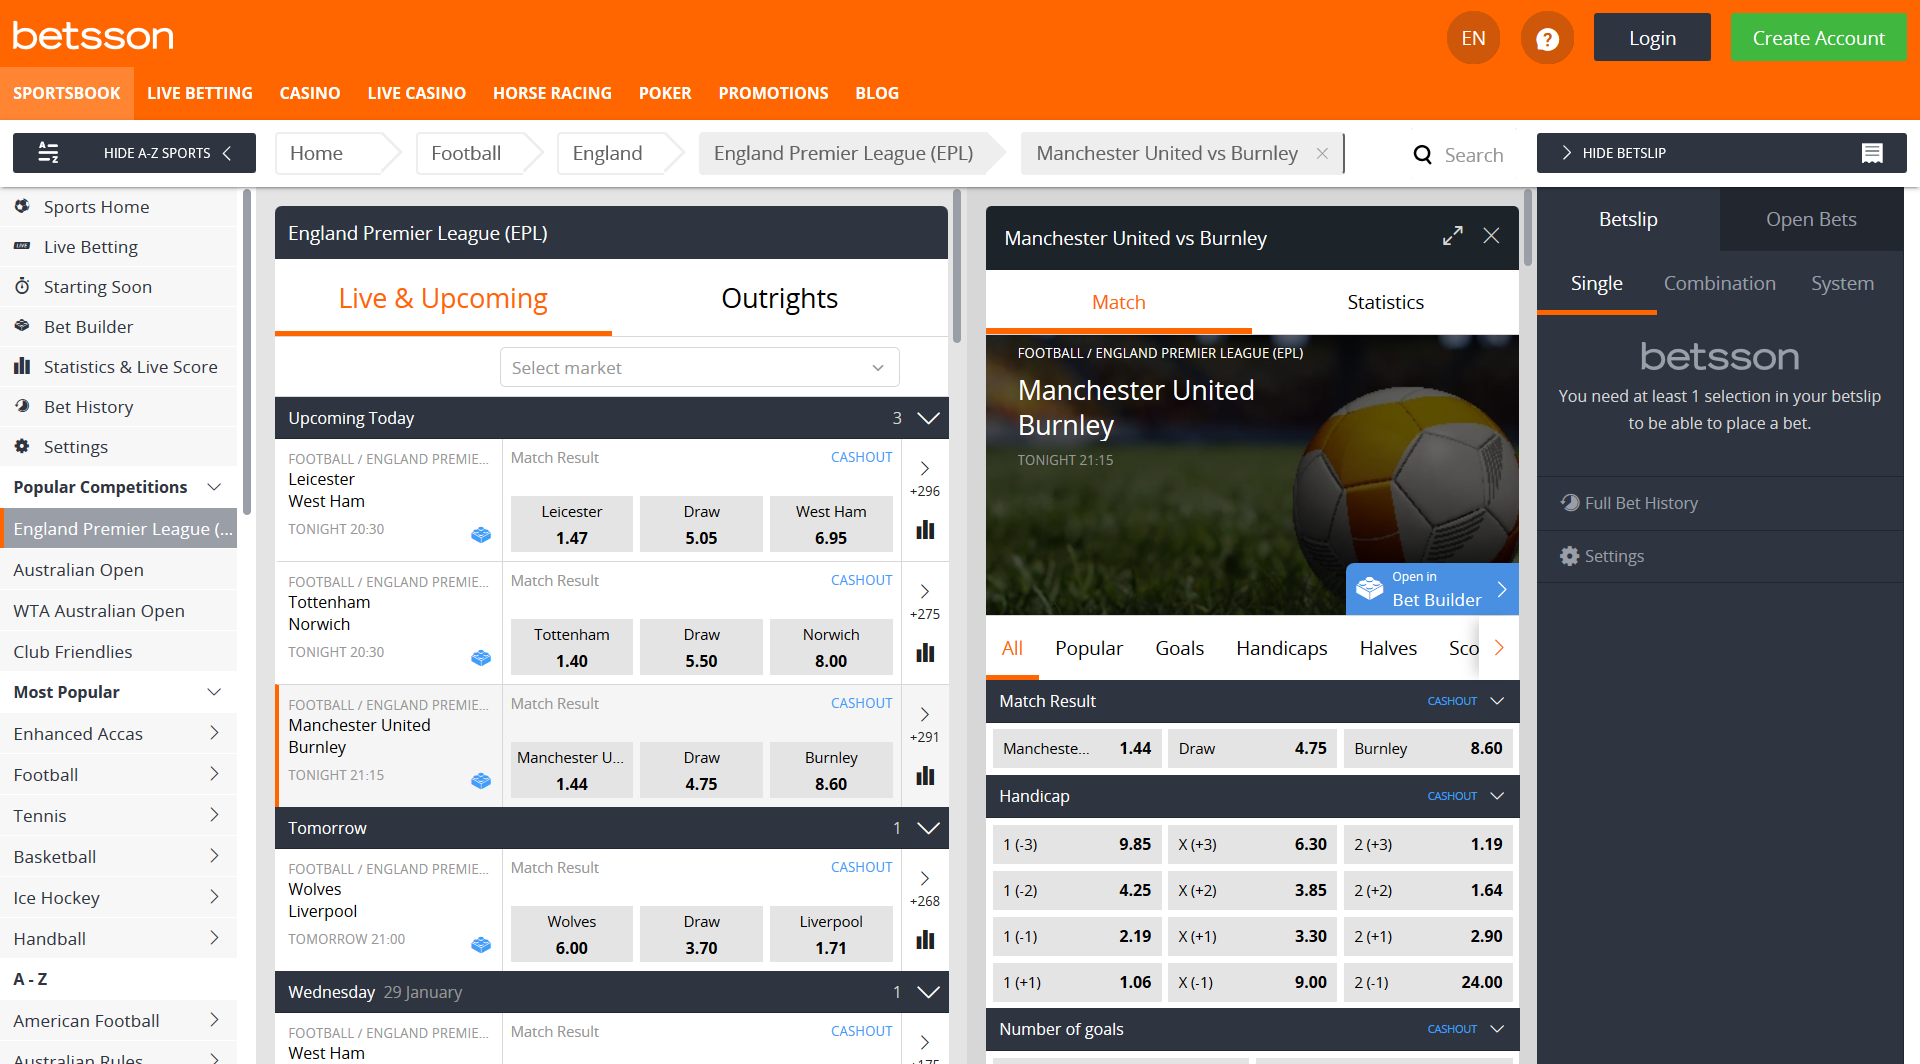Switch to Statistics tab in match panel
Viewport: 1920px width, 1064px height.
[x=1385, y=302]
